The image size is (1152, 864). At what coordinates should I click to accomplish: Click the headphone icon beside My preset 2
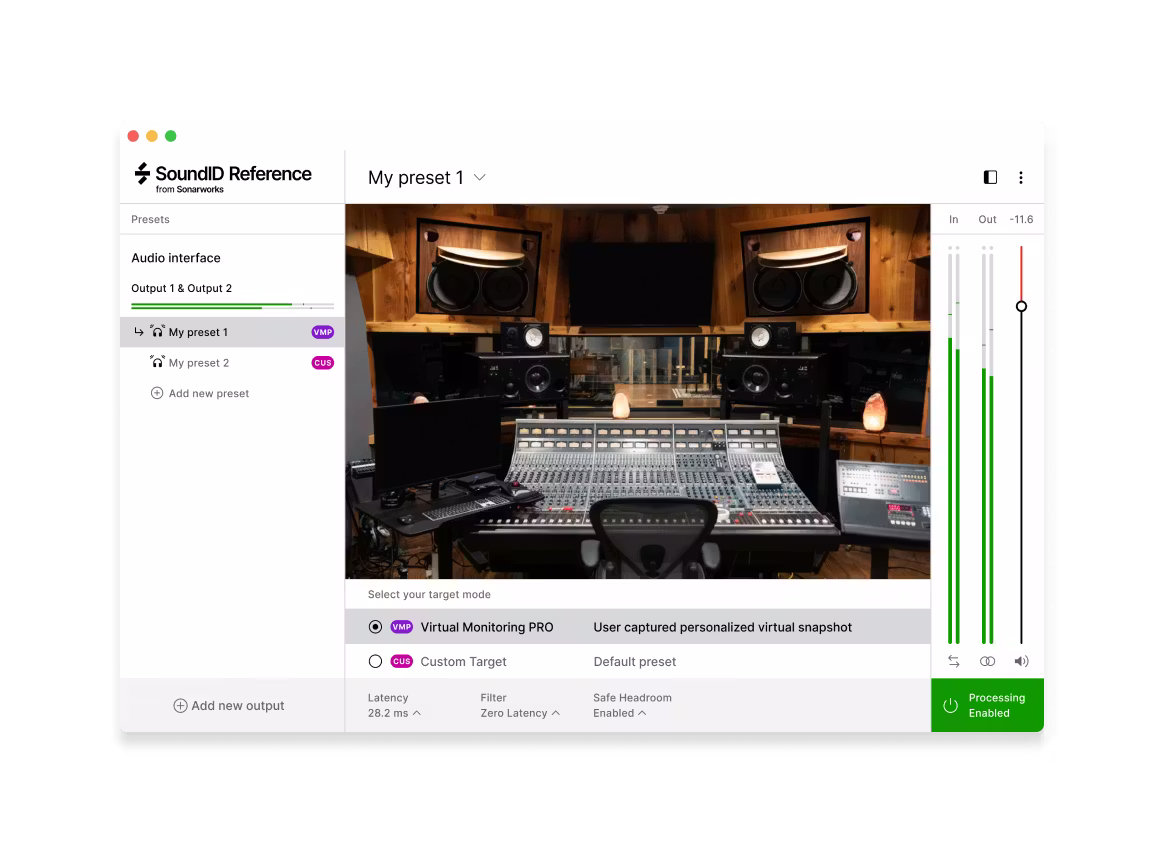(x=157, y=362)
